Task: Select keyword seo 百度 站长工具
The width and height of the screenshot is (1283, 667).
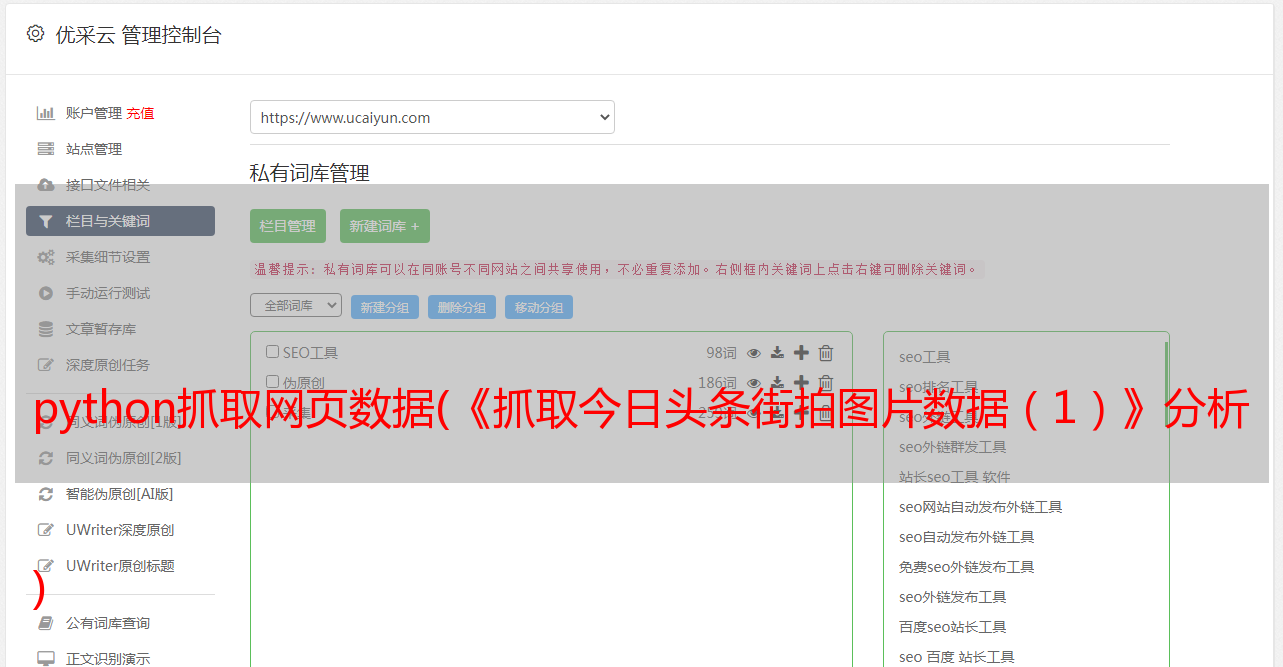Action: click(956, 657)
